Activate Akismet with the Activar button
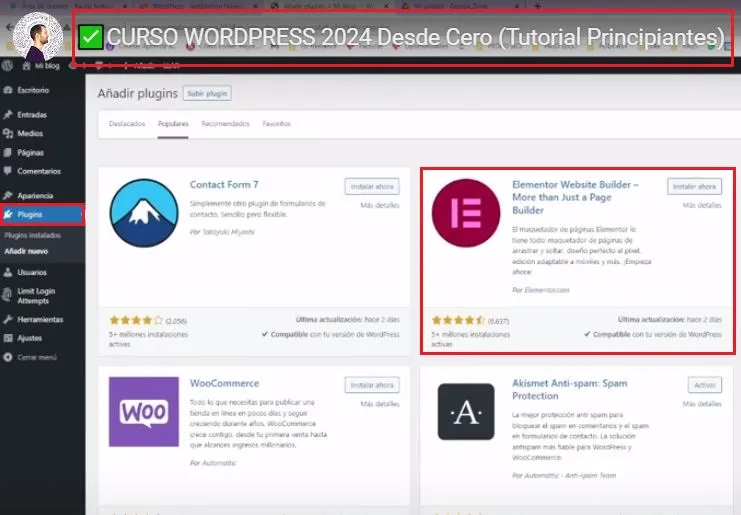 (x=705, y=385)
